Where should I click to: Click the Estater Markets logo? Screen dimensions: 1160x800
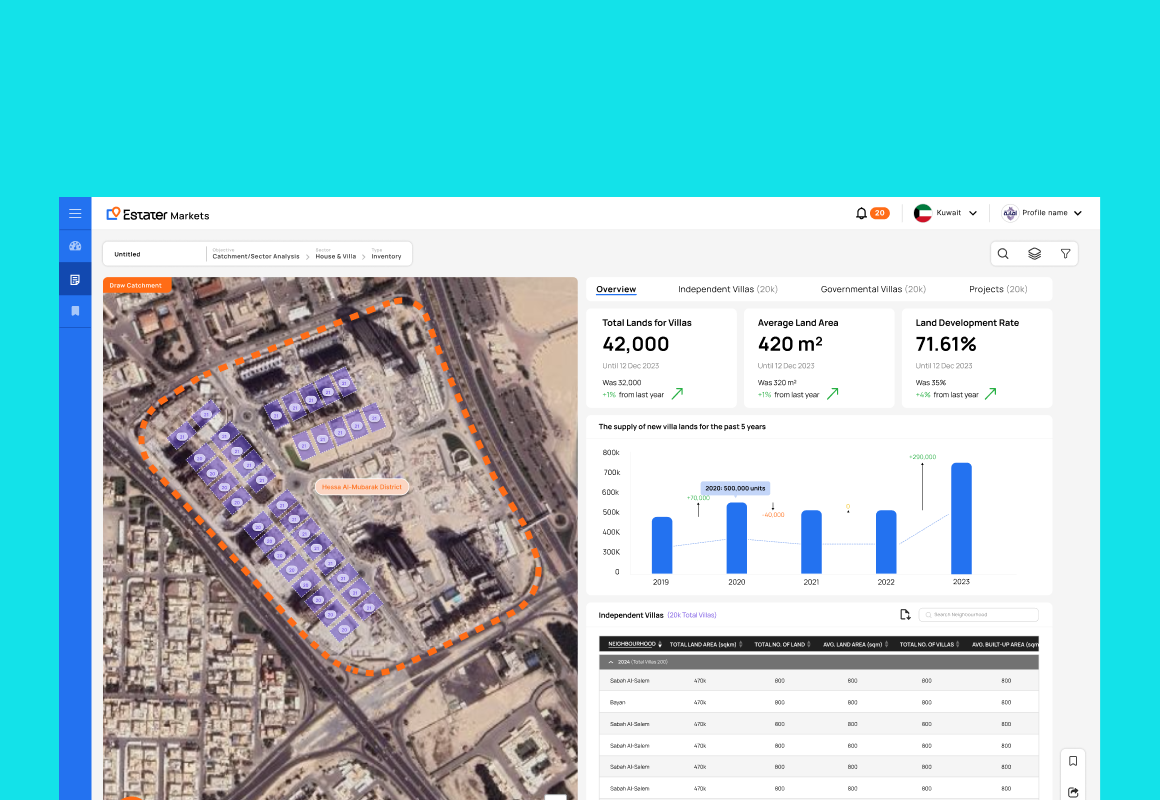pos(158,215)
